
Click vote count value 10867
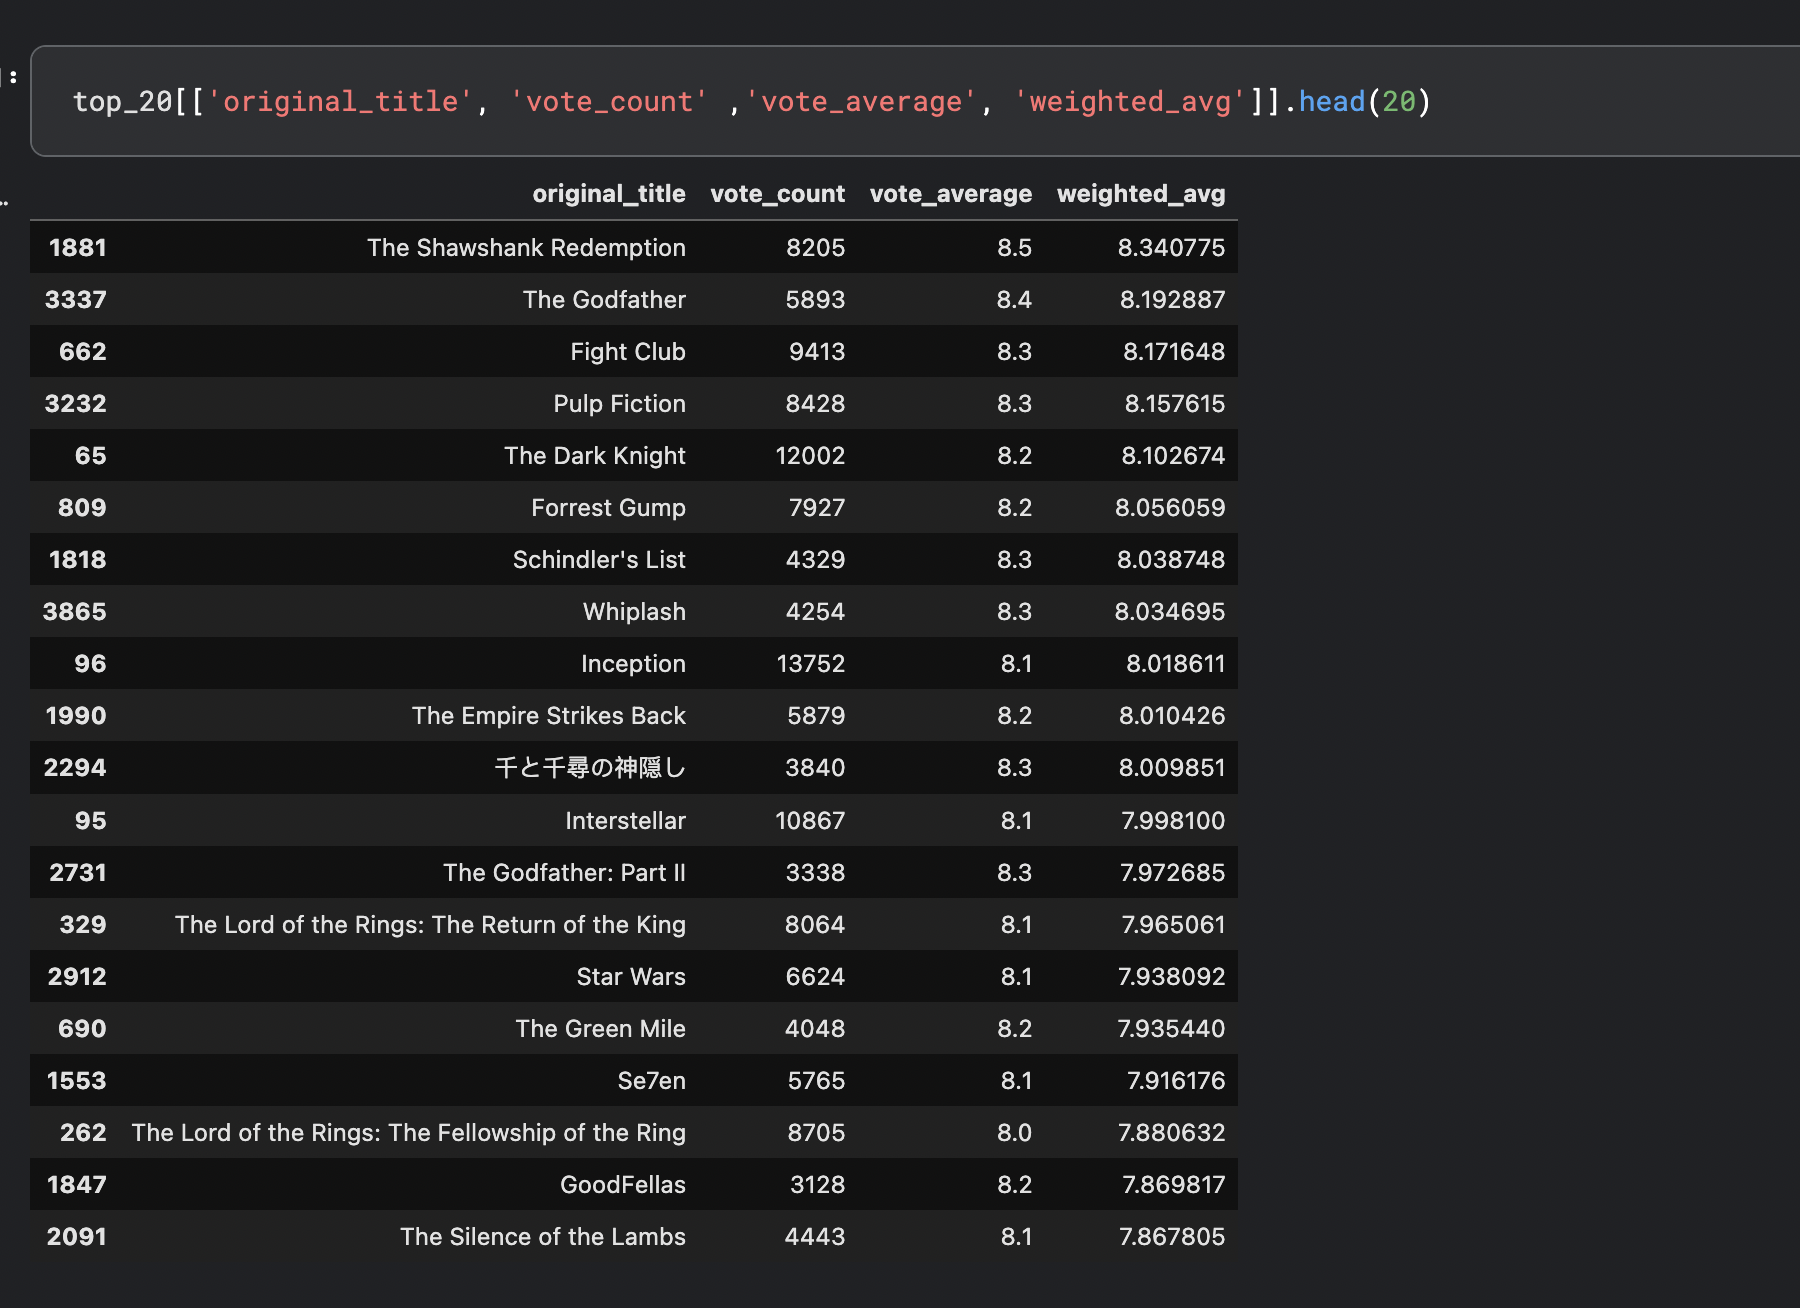(x=810, y=820)
